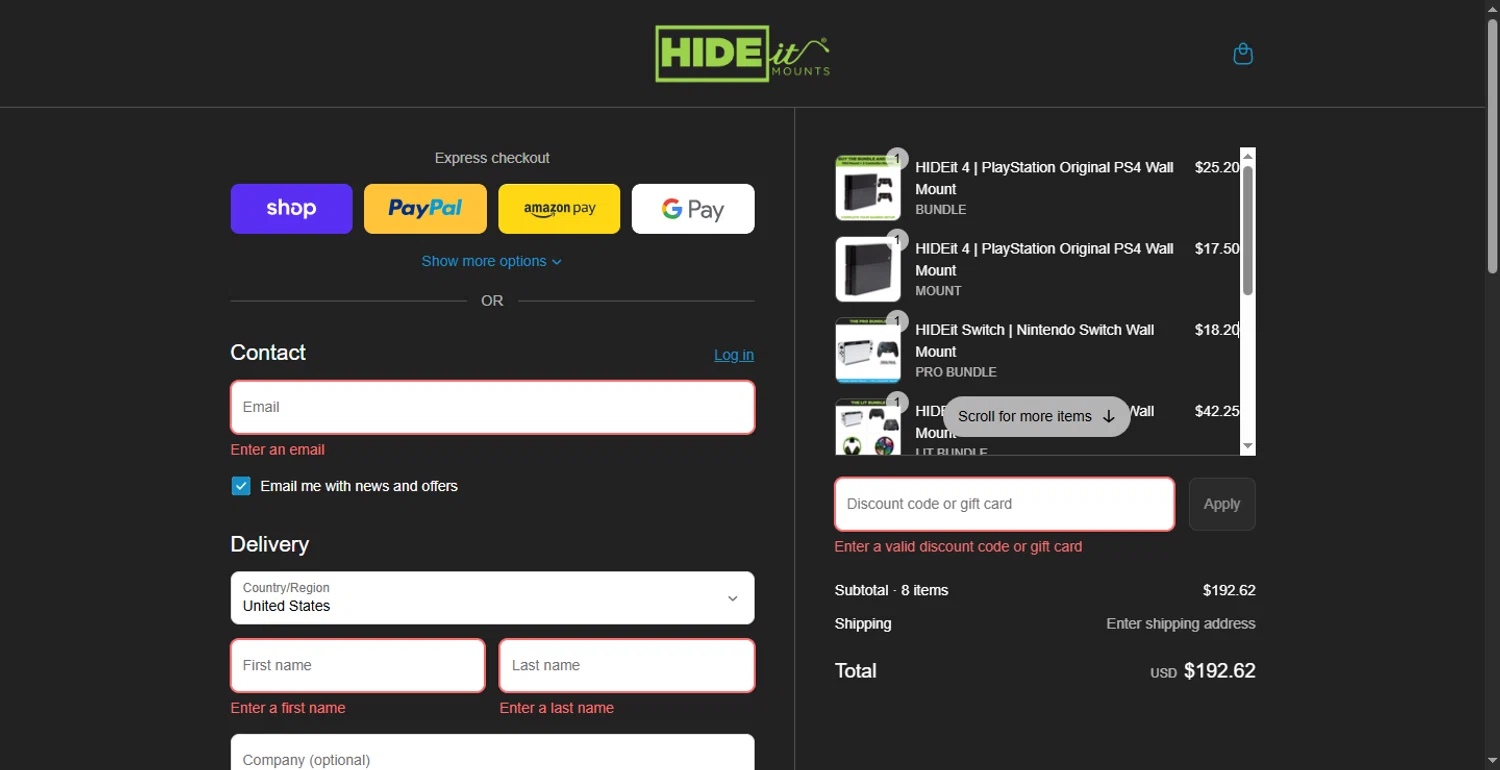Click the order list scrollbar down arrow
The width and height of the screenshot is (1500, 770).
pos(1248,447)
